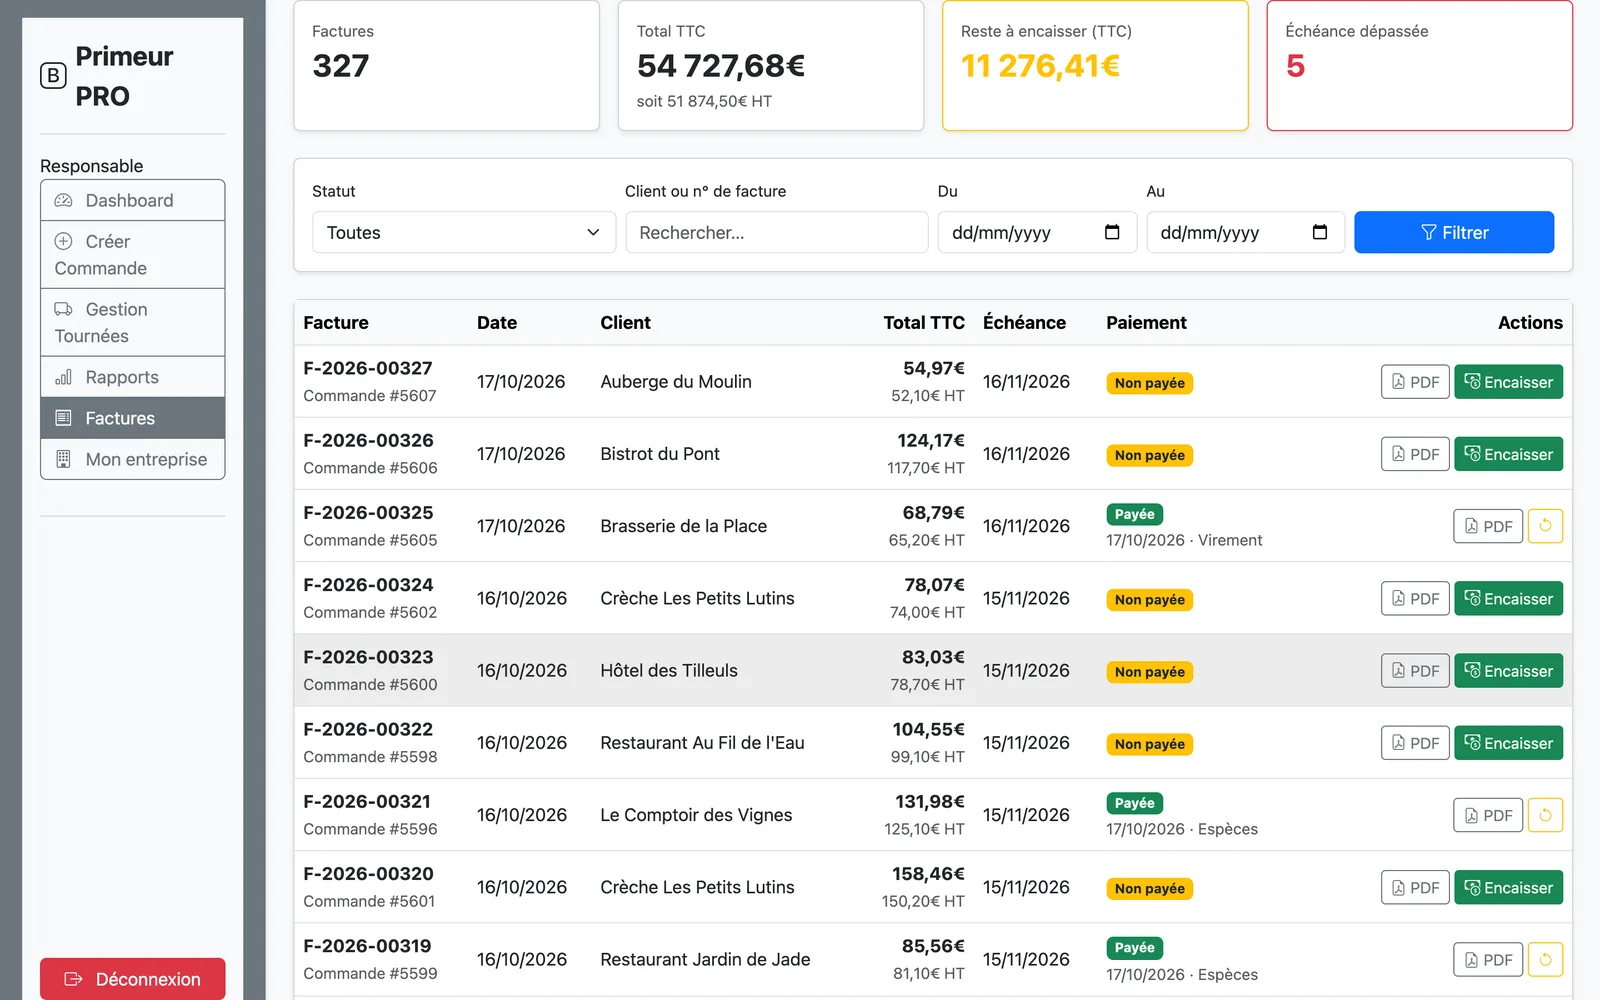This screenshot has width=1600, height=1000.
Task: Open Mon entreprise settings
Action: pyautogui.click(x=133, y=459)
